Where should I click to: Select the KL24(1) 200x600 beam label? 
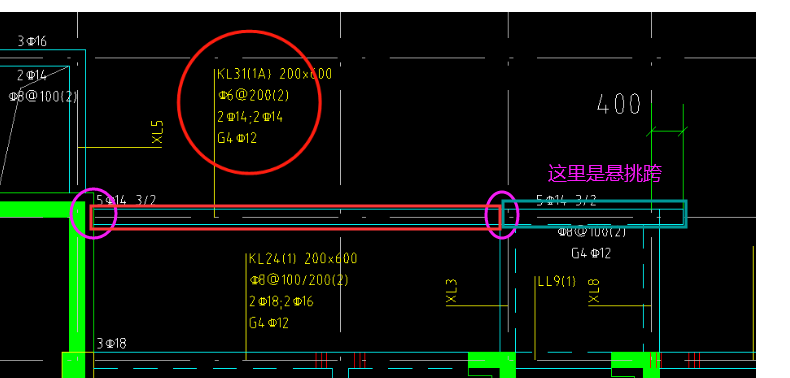(303, 259)
